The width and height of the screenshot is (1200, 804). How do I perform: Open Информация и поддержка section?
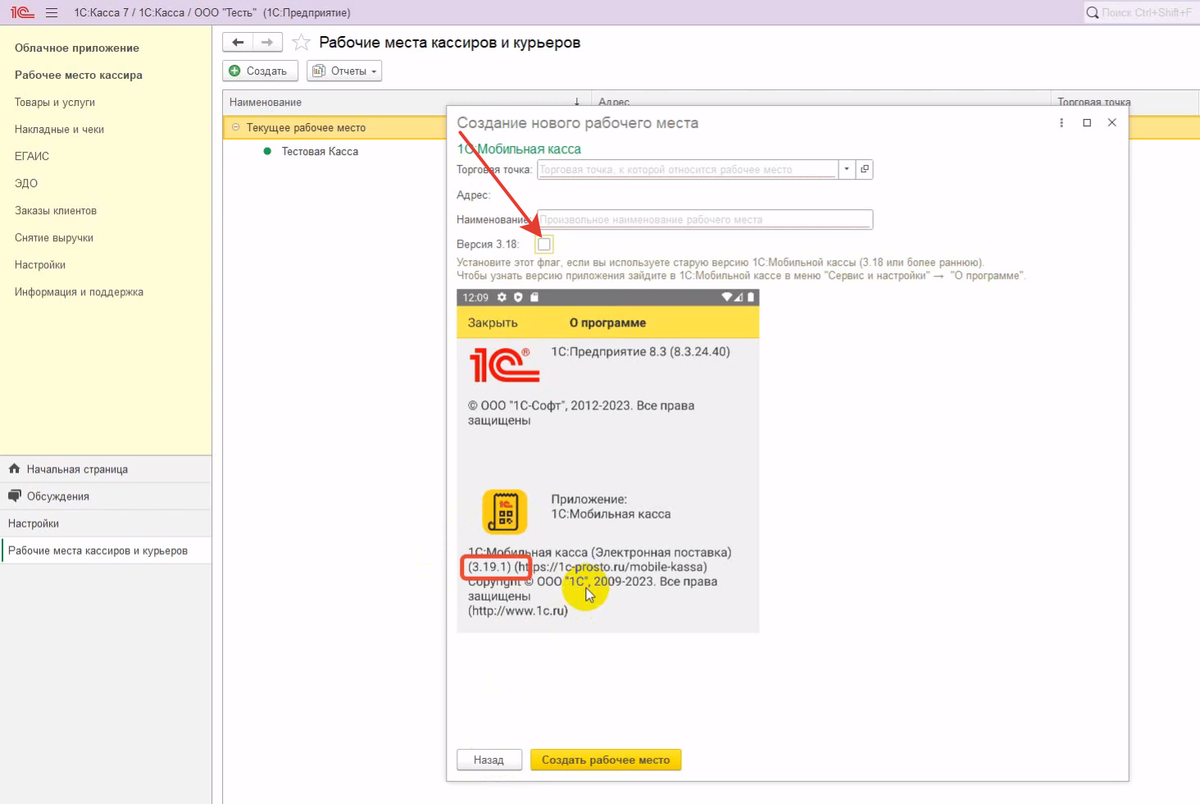tap(79, 292)
